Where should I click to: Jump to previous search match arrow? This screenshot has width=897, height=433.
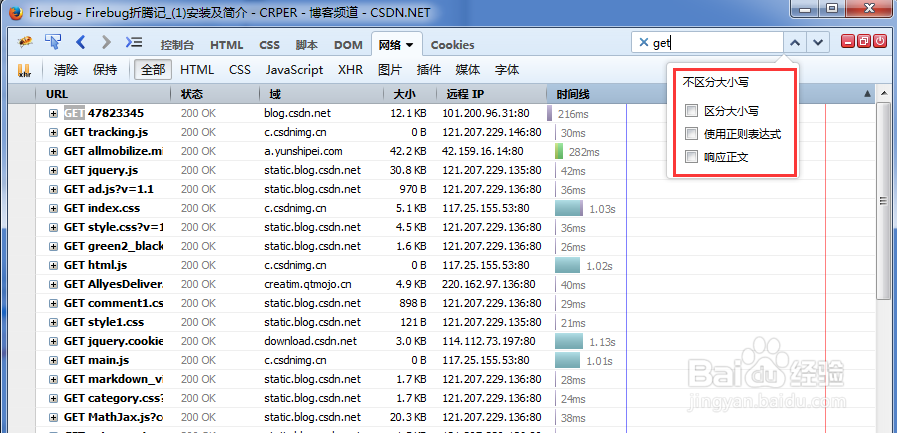[794, 42]
